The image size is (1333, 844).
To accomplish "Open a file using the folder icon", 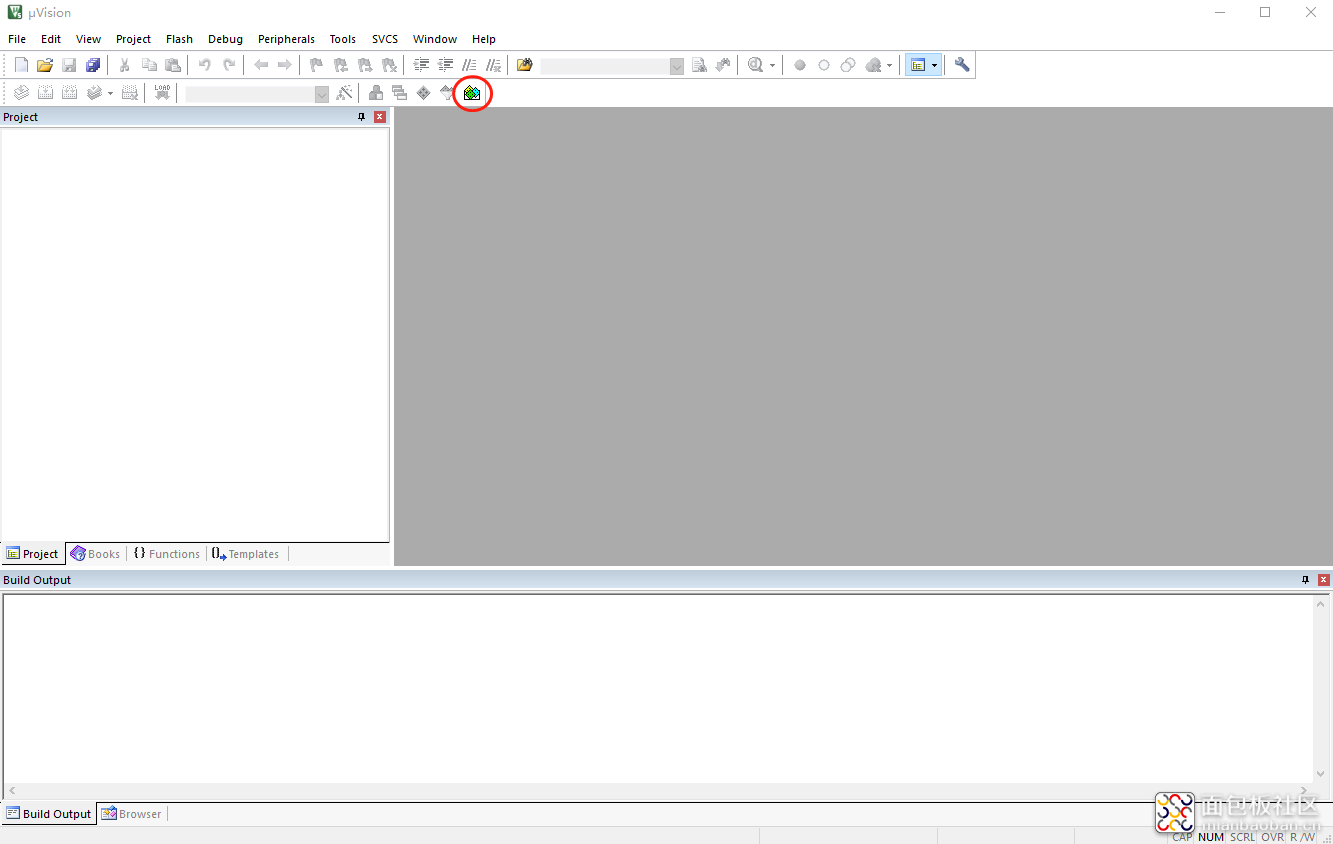I will point(45,65).
